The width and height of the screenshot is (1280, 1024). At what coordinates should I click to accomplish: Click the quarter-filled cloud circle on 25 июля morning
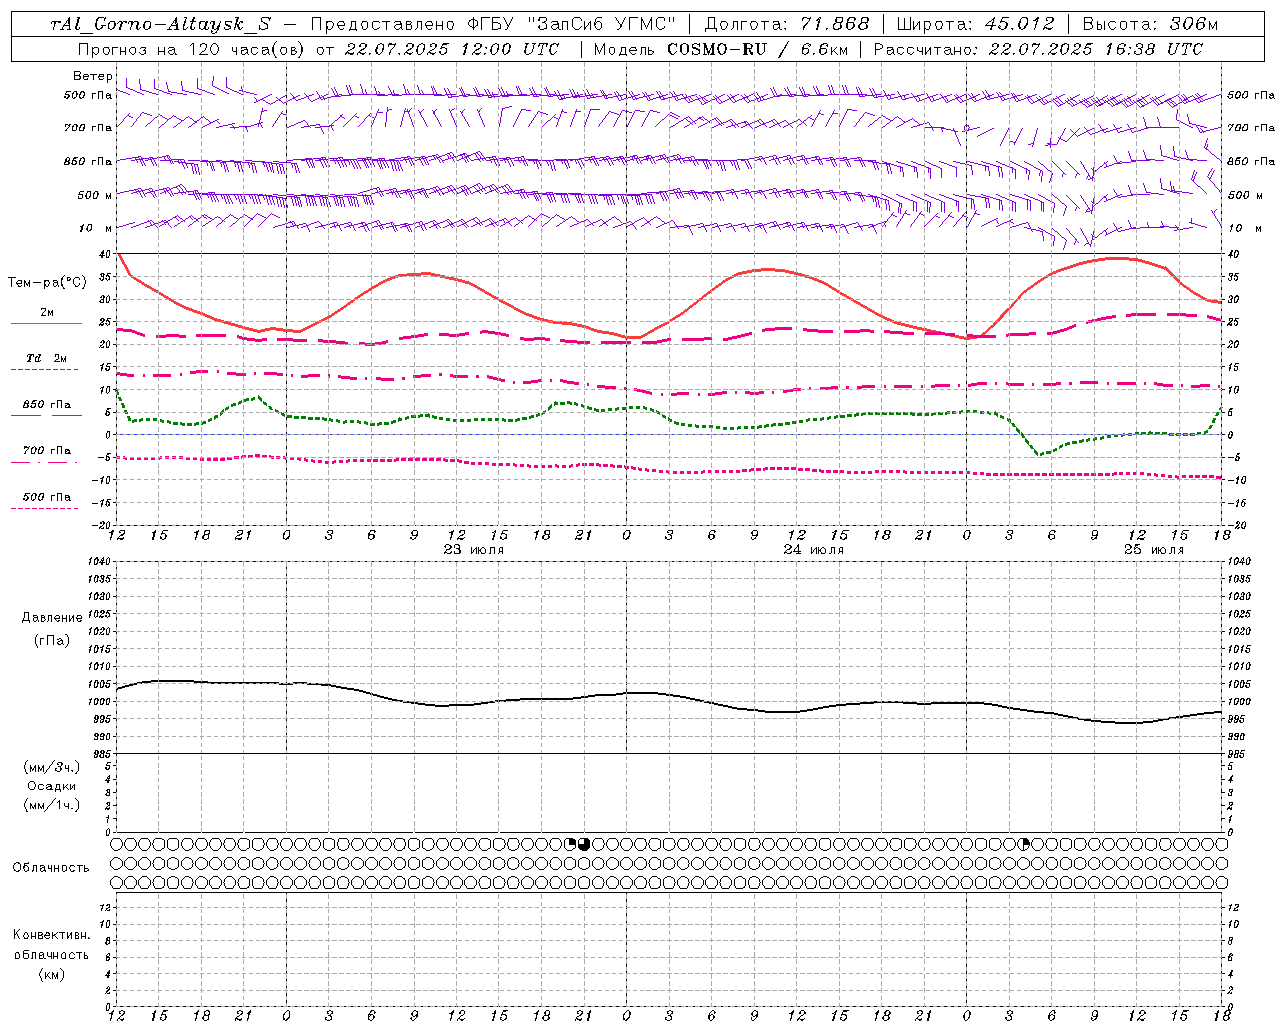pos(1024,844)
